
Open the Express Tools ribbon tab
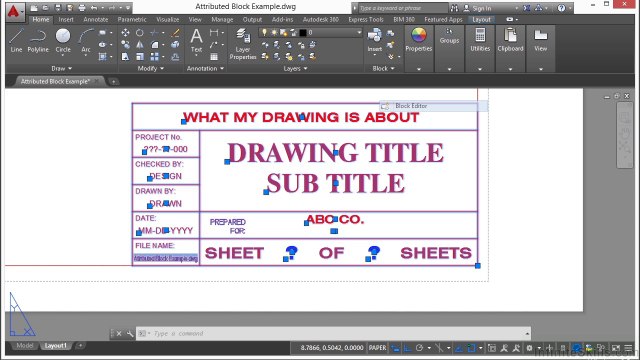(x=366, y=19)
